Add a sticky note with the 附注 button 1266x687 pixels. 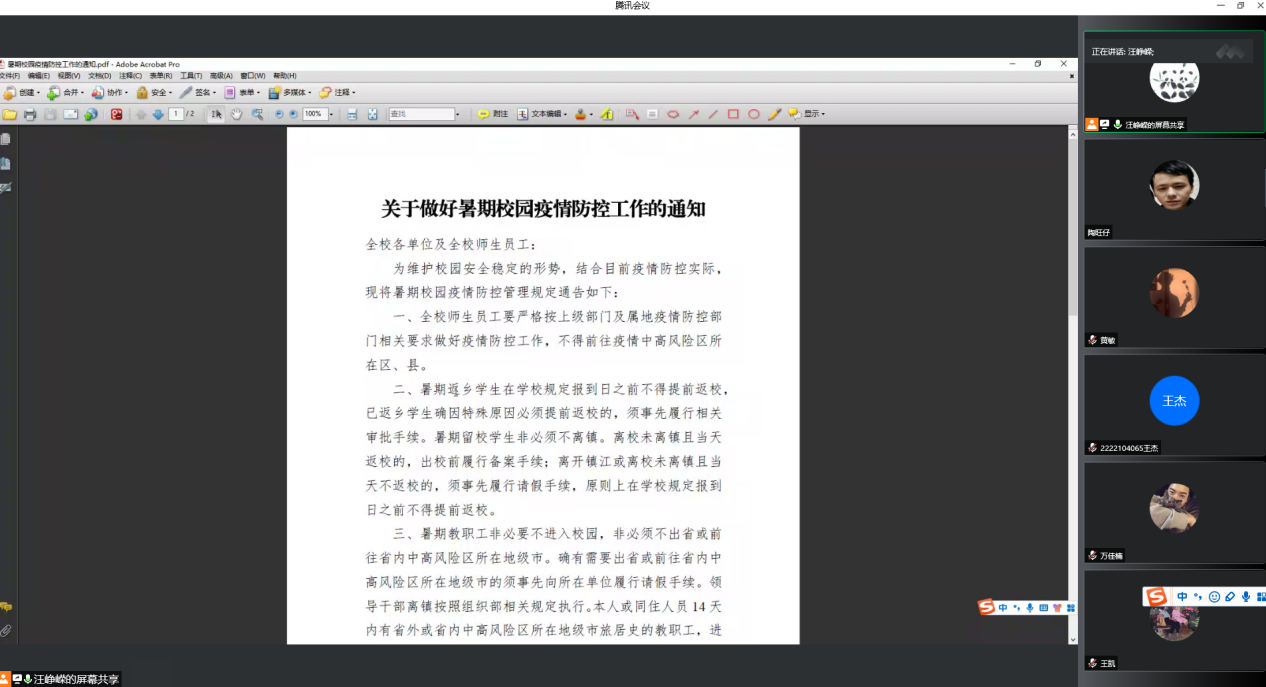pos(493,114)
